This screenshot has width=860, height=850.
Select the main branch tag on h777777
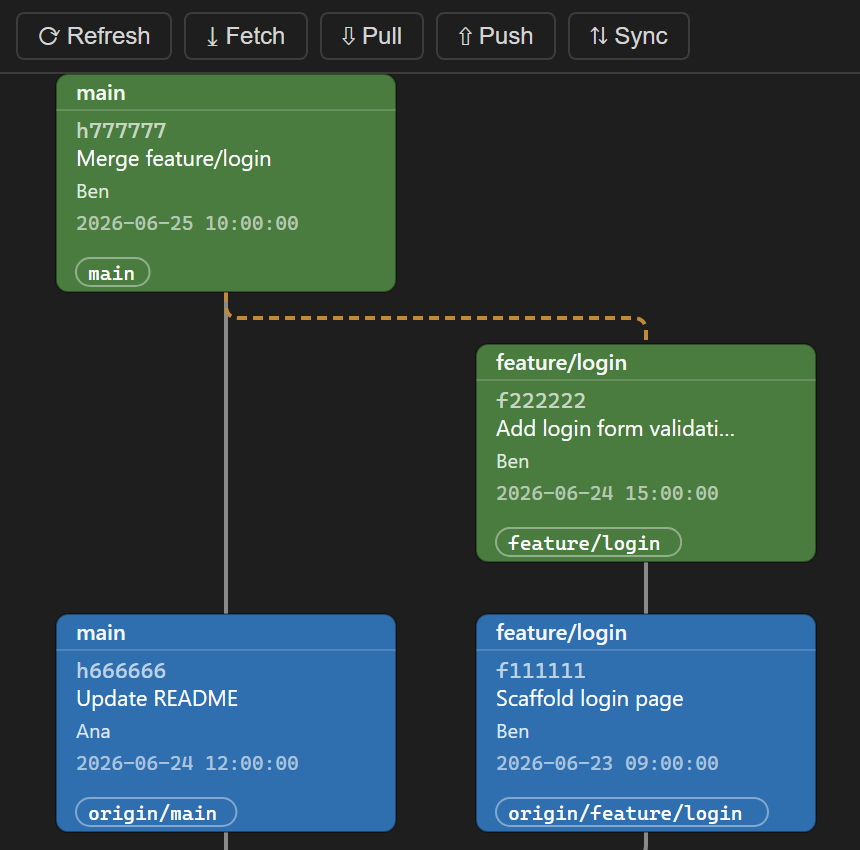112,273
